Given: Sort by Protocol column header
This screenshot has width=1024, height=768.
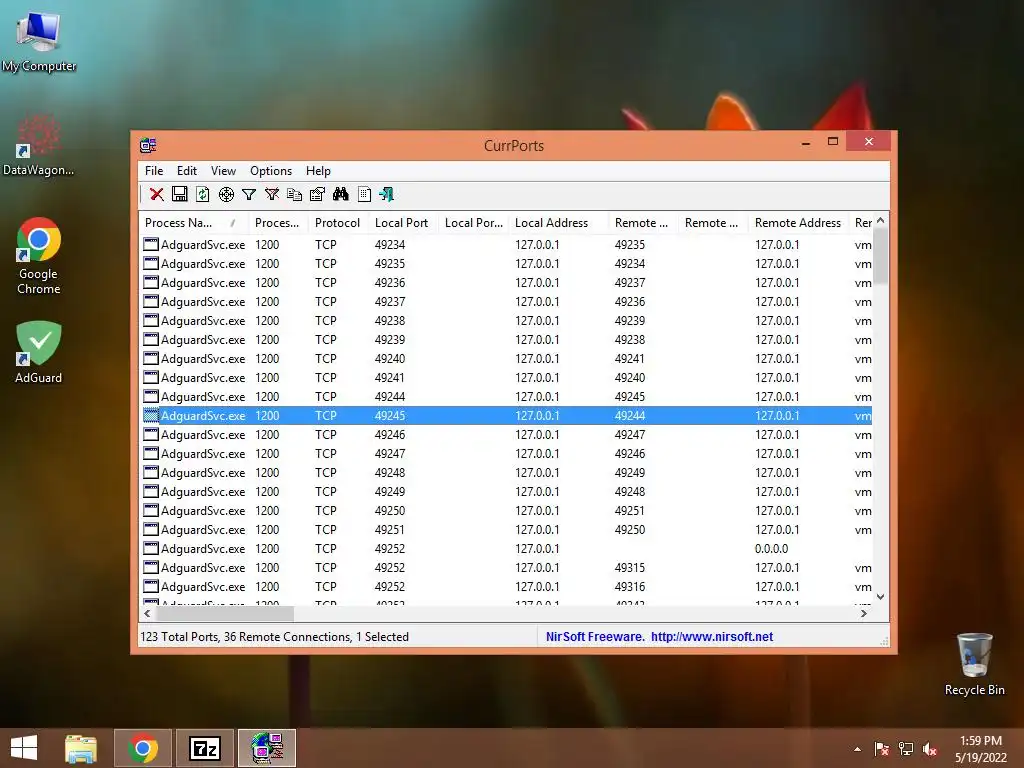Looking at the screenshot, I should pyautogui.click(x=338, y=223).
